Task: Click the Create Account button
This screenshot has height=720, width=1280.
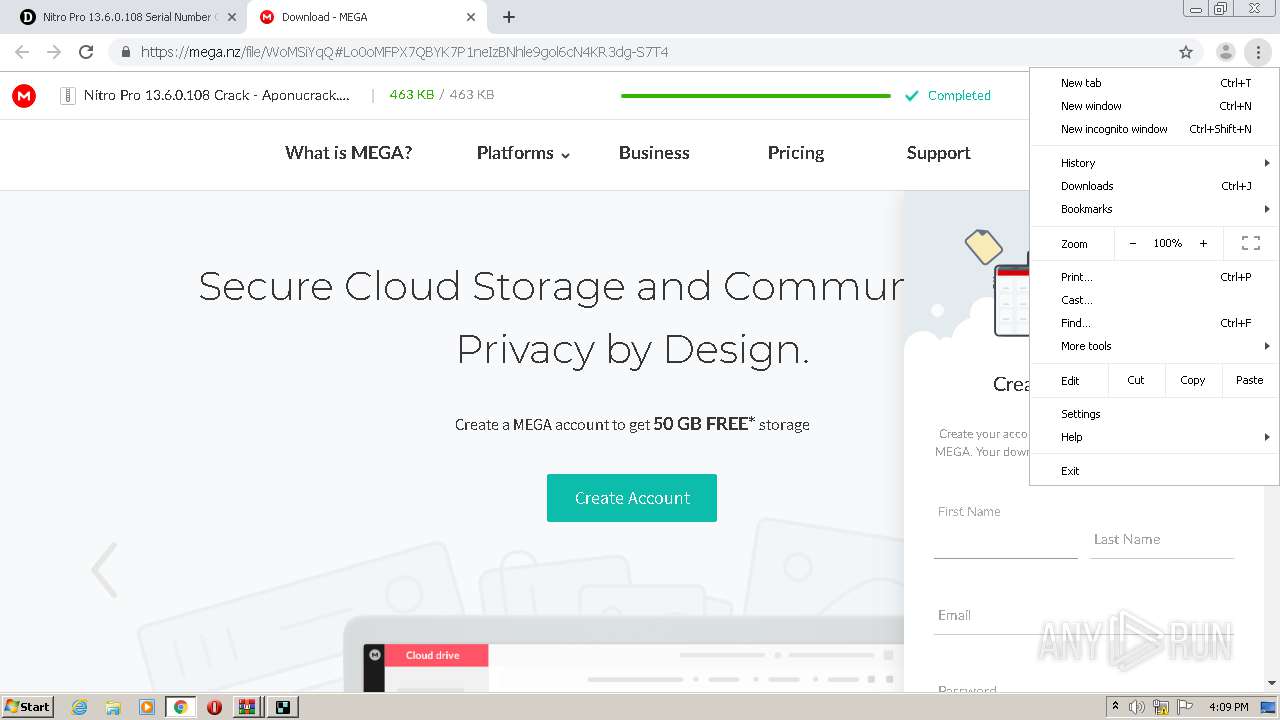Action: 632,498
